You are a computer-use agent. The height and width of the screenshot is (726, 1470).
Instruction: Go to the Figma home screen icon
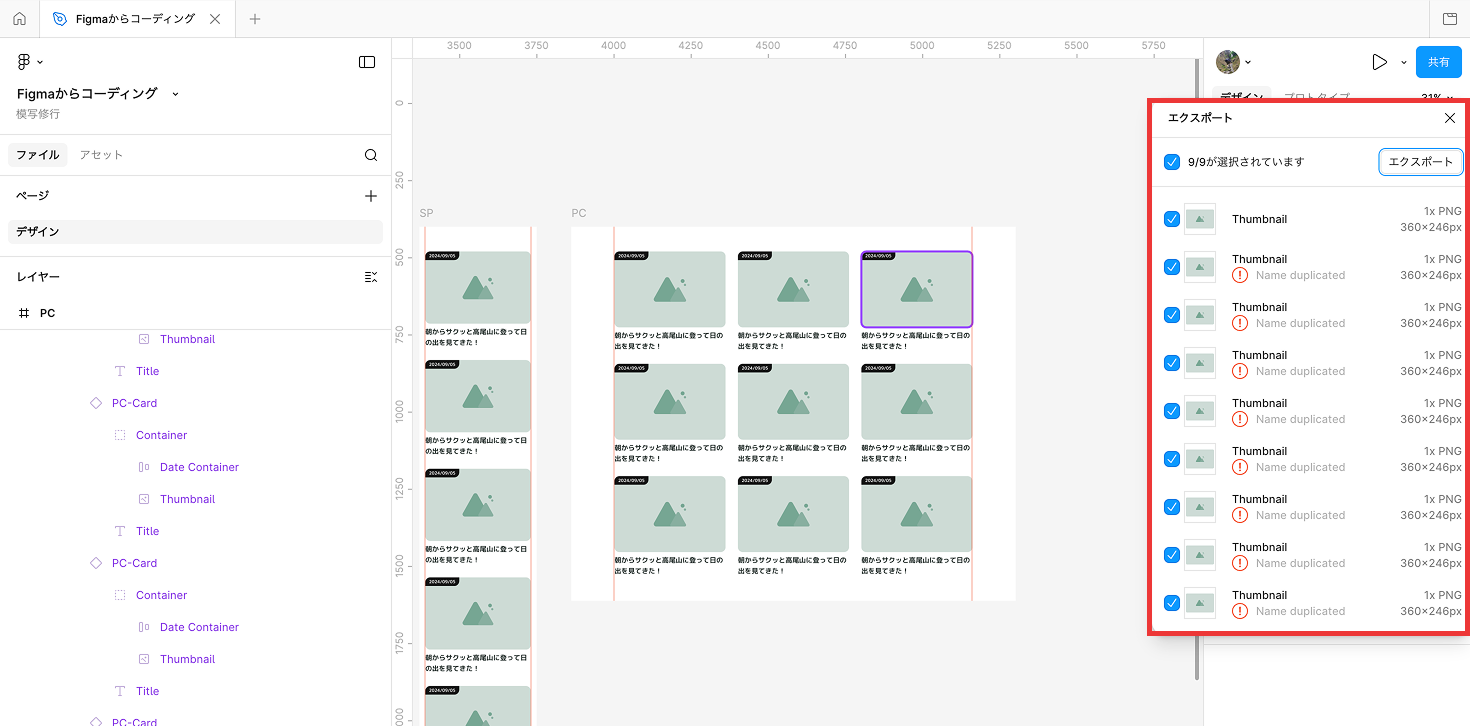tap(19, 19)
